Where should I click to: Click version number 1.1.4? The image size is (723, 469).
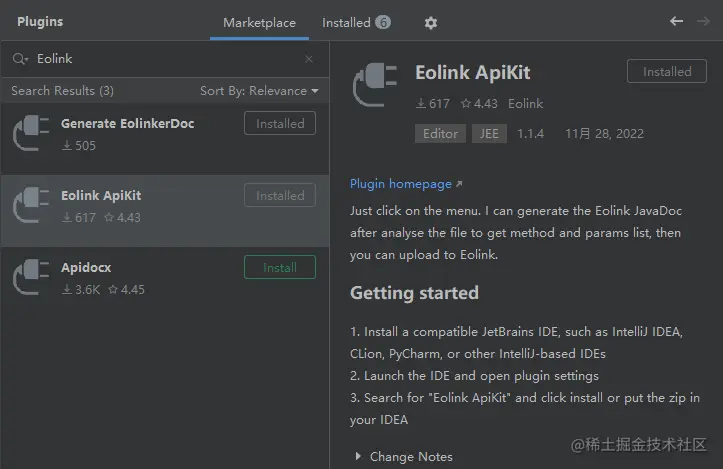530,134
